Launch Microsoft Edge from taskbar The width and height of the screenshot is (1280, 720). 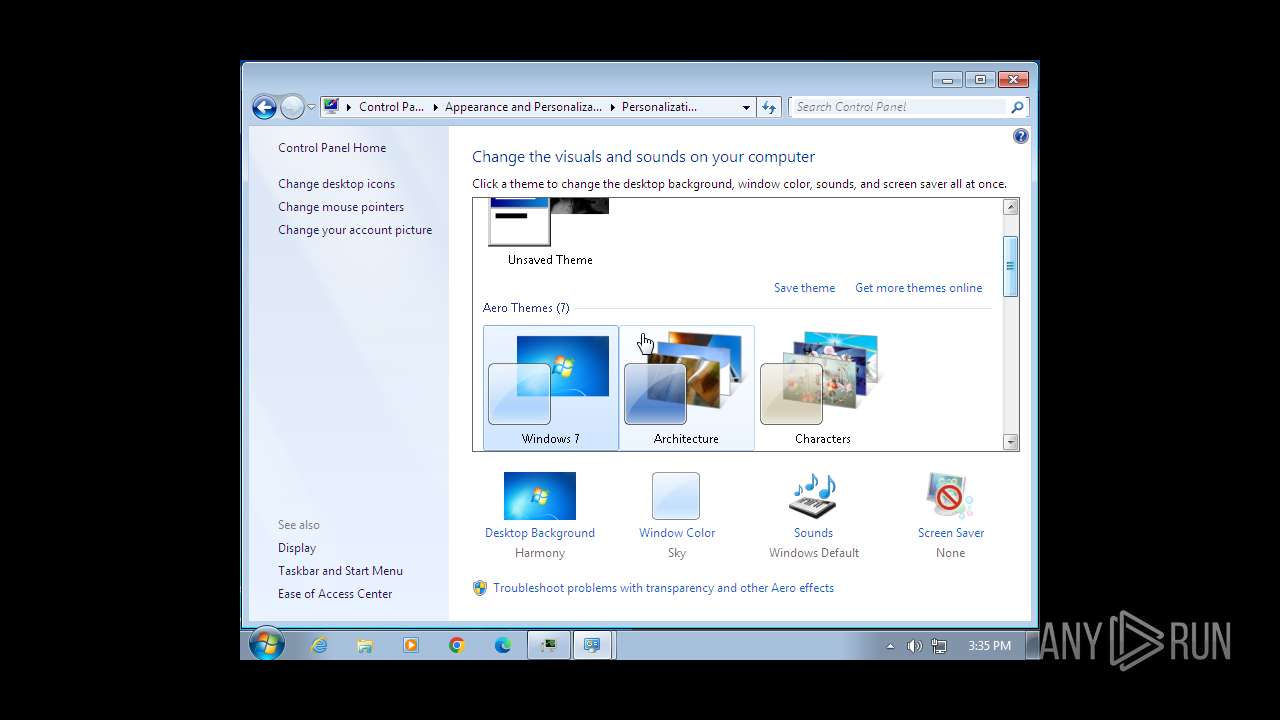click(x=503, y=646)
